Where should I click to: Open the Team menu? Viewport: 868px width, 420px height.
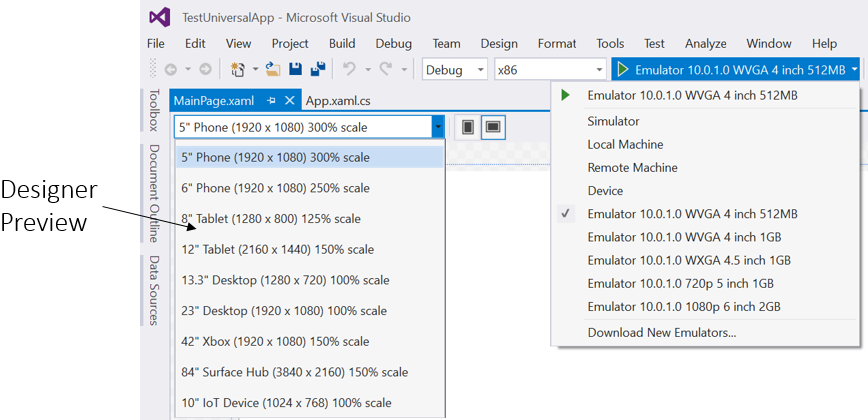pos(447,44)
